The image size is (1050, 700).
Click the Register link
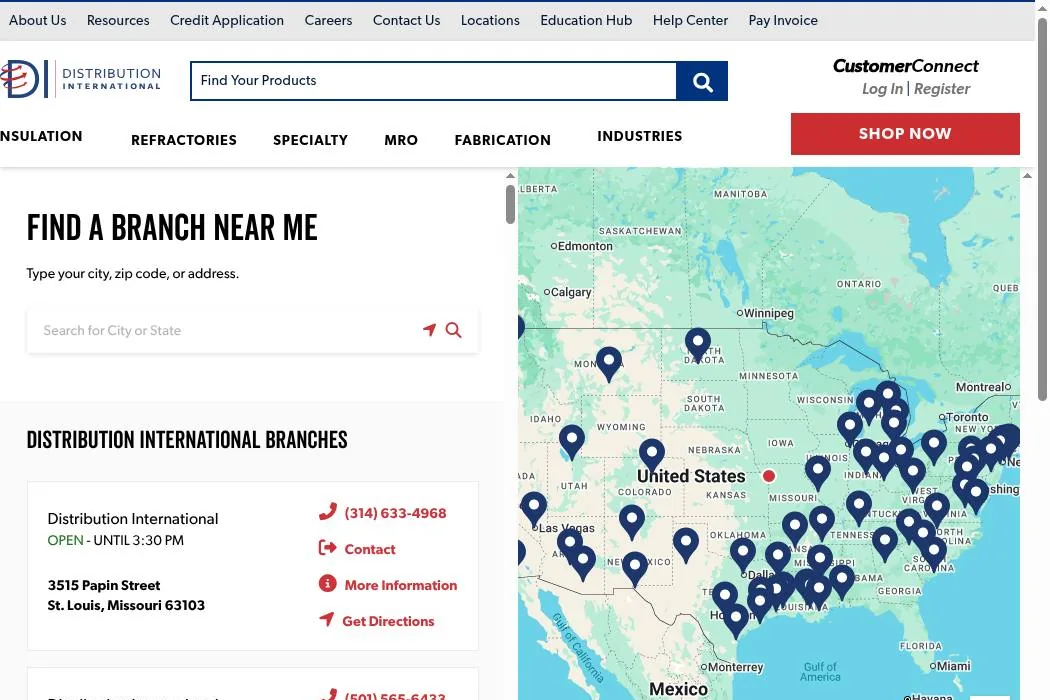[x=942, y=88]
